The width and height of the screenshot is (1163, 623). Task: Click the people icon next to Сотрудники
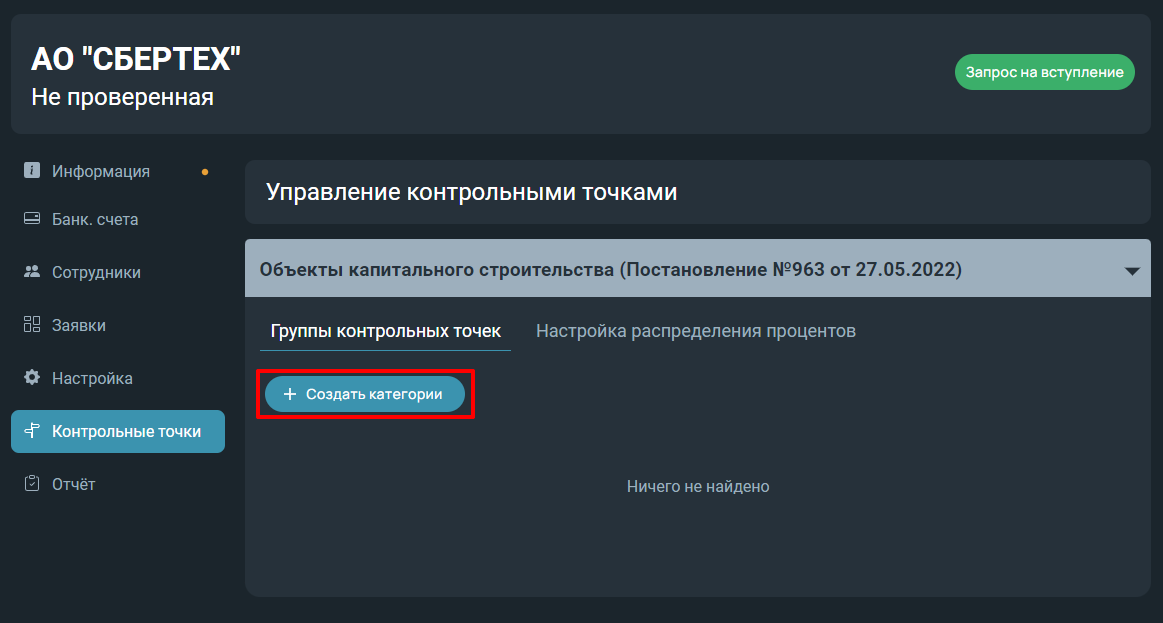32,271
